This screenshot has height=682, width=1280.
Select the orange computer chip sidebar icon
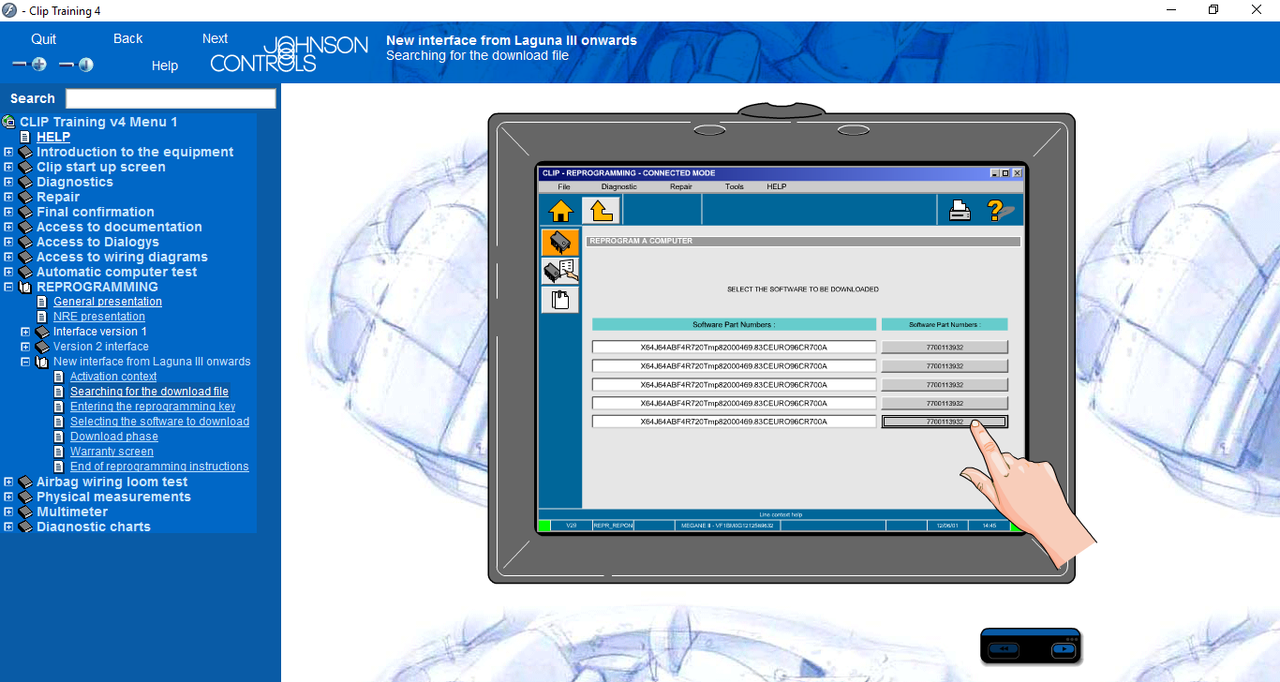click(560, 242)
